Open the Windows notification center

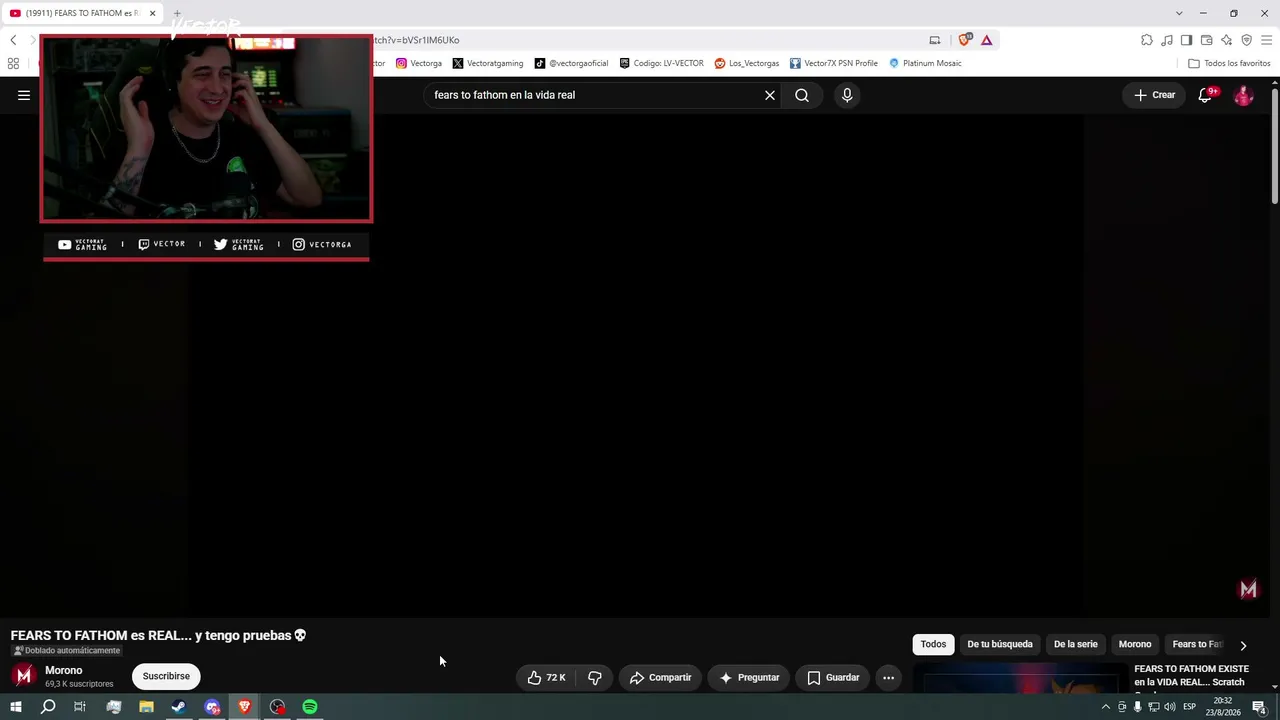tap(1260, 707)
